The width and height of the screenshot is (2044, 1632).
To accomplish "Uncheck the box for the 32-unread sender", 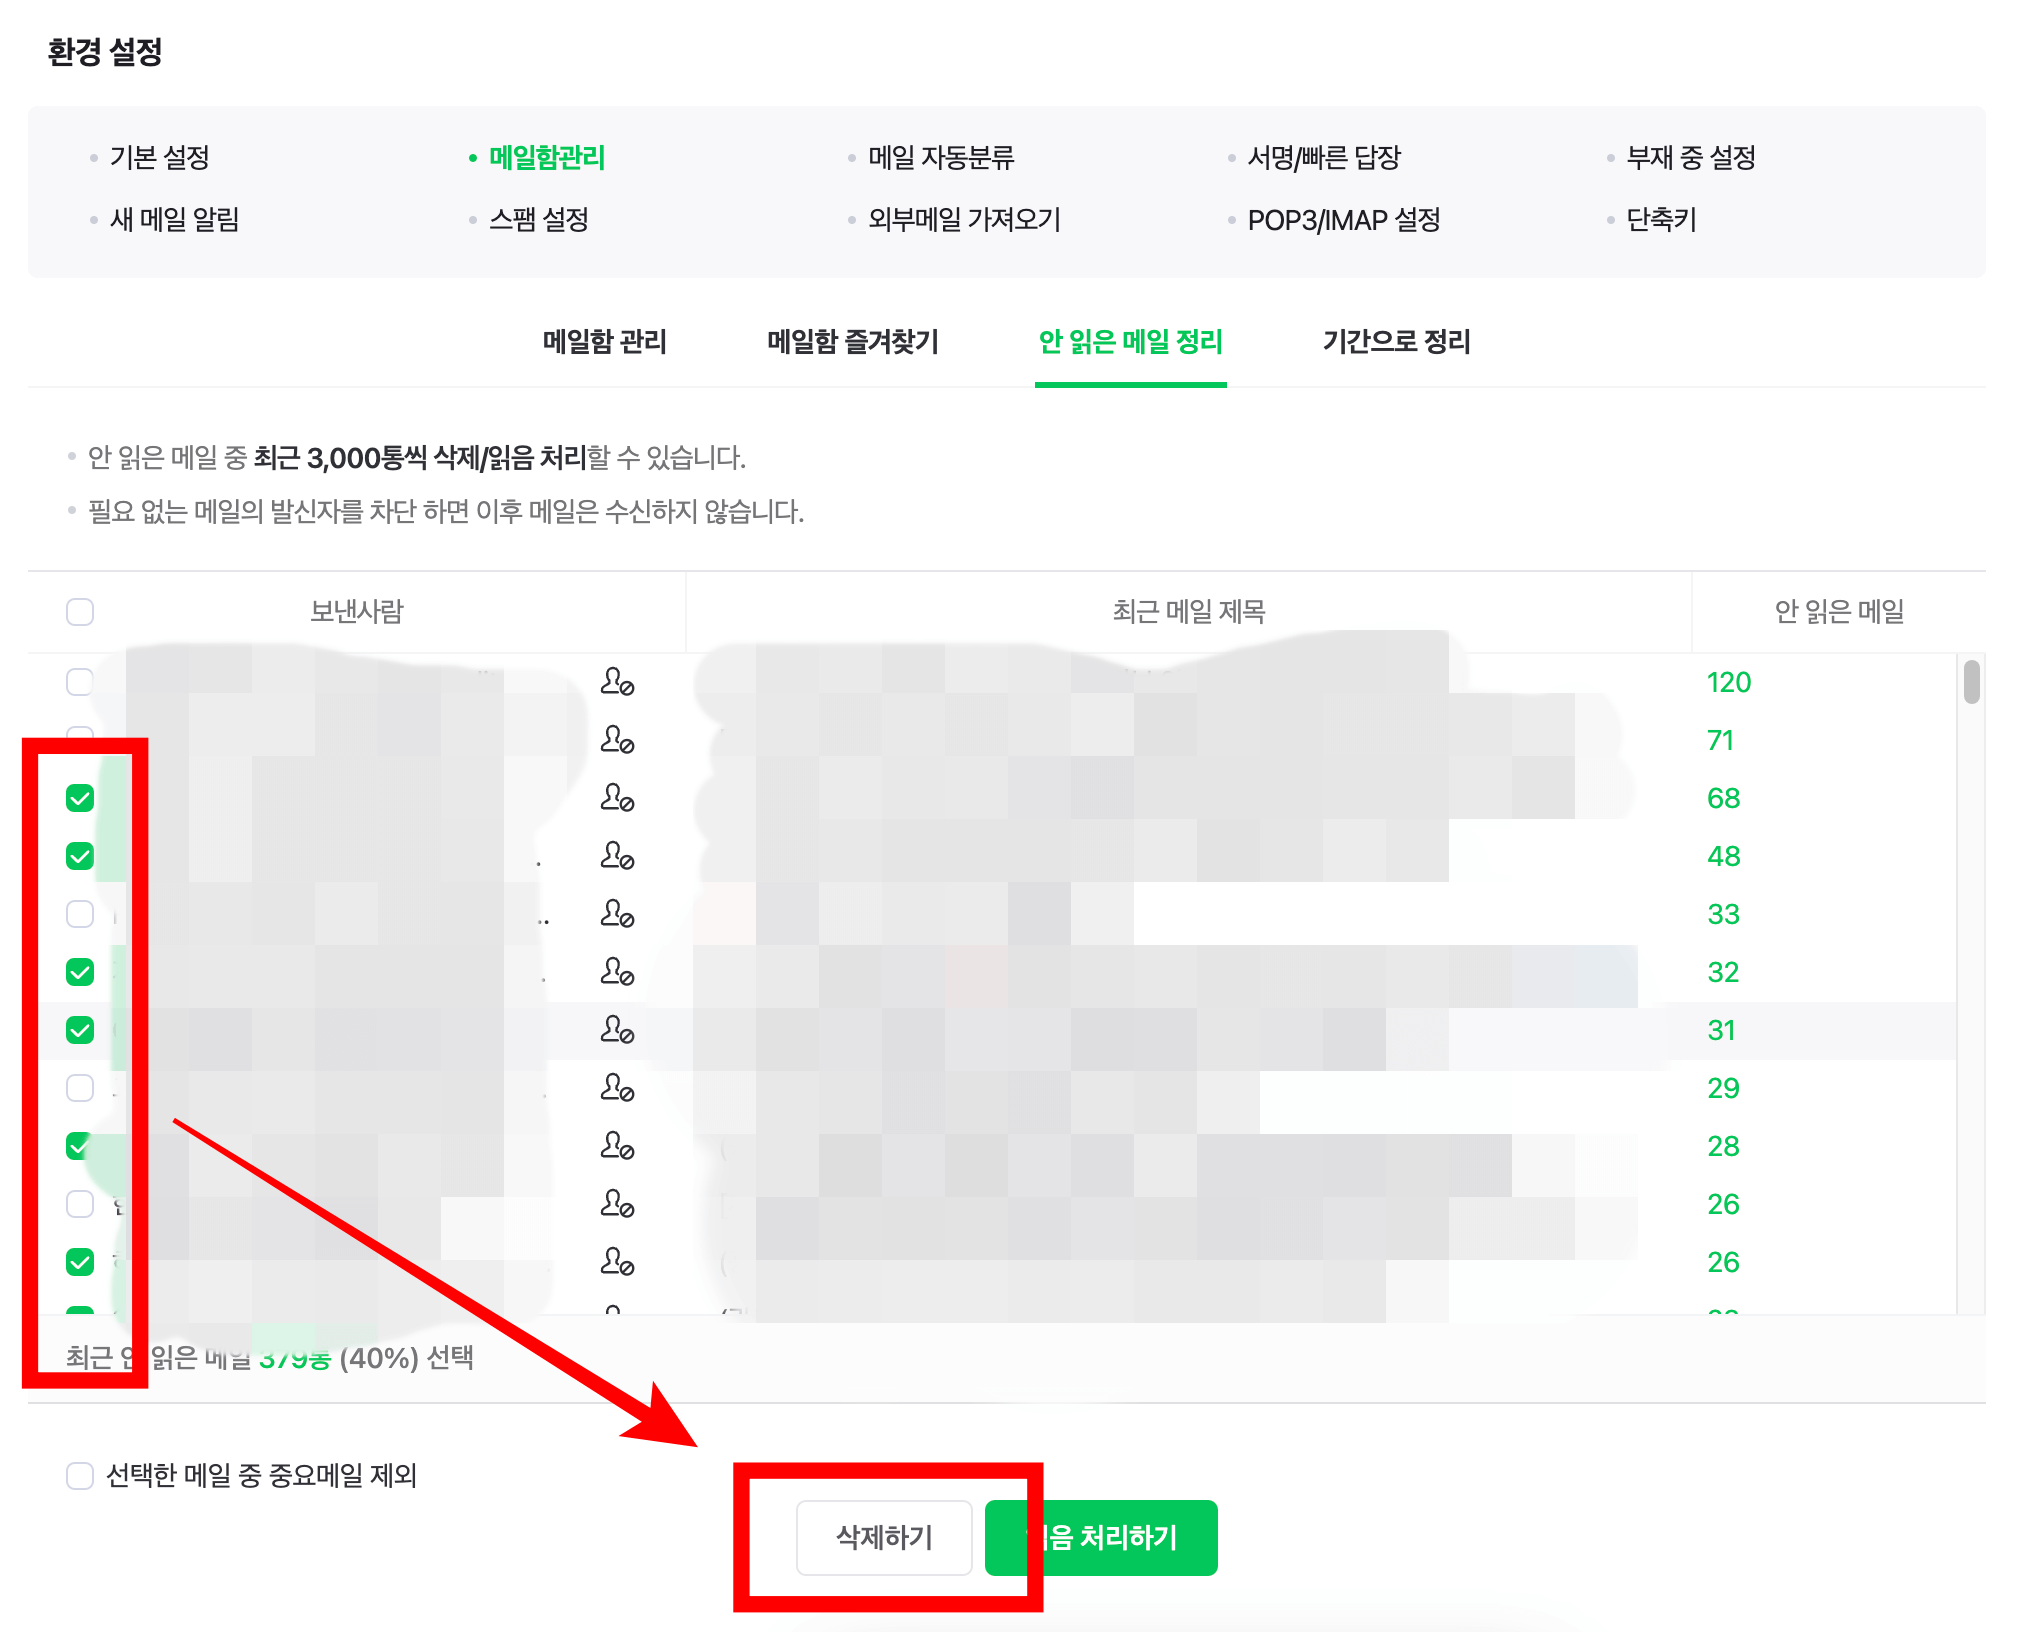I will click(80, 972).
